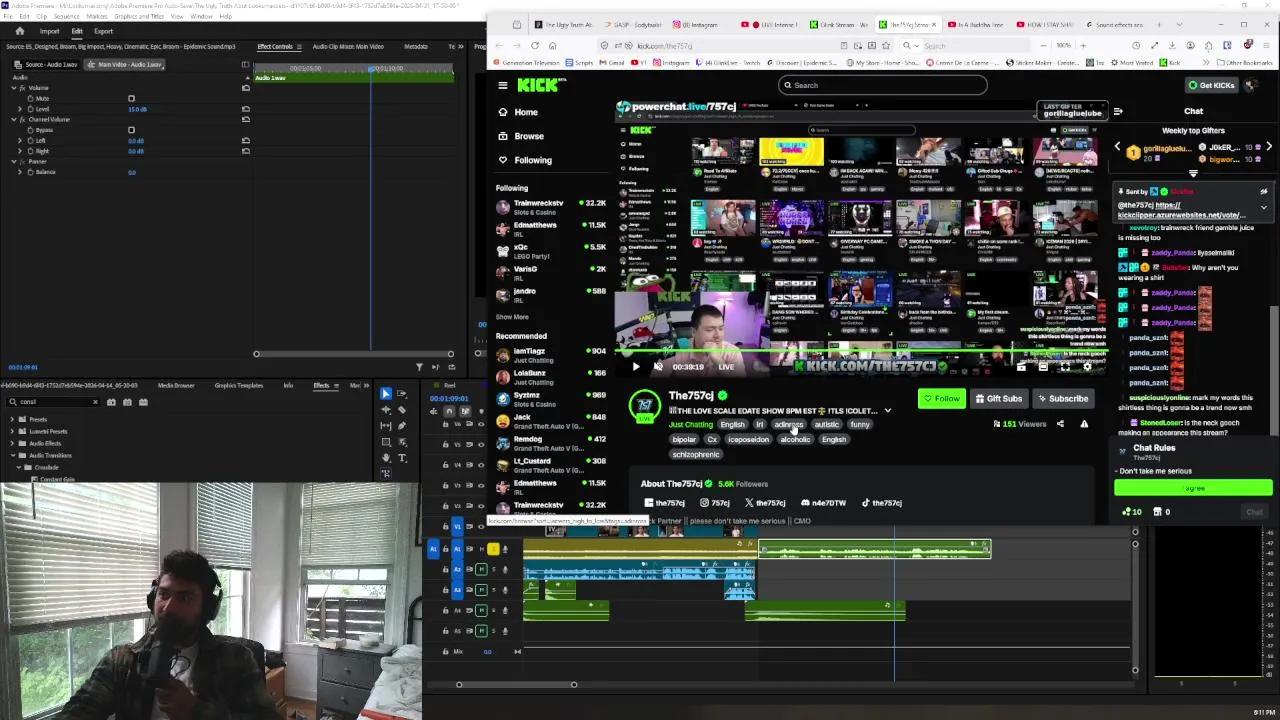Viewport: 1280px width, 720px height.
Task: Toggle the Volume Mute checkbox
Action: point(131,99)
